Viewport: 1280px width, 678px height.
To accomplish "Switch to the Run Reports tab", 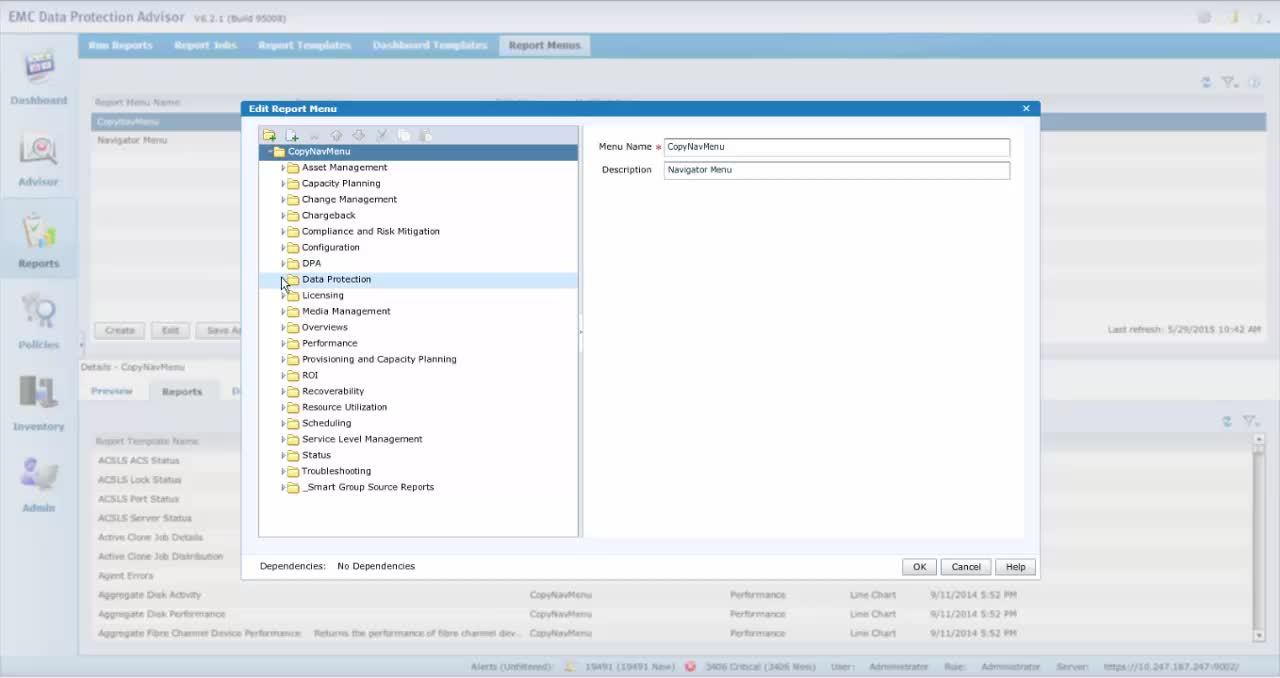I will pyautogui.click(x=120, y=45).
